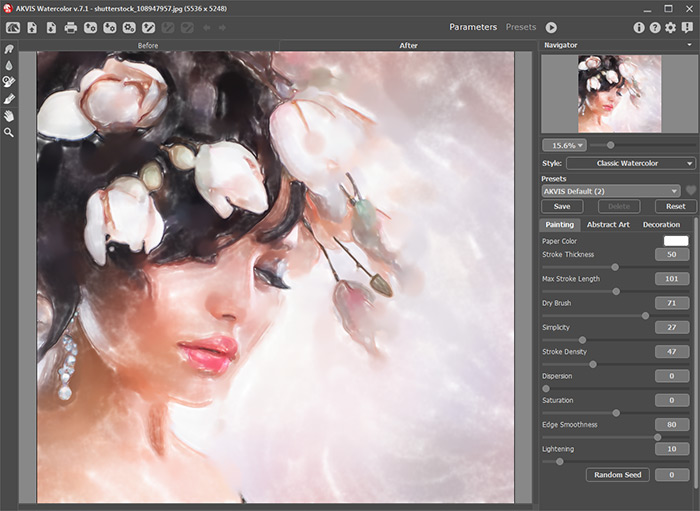Generate a new Random Seed
Screen dimensions: 700x511
(x=617, y=475)
